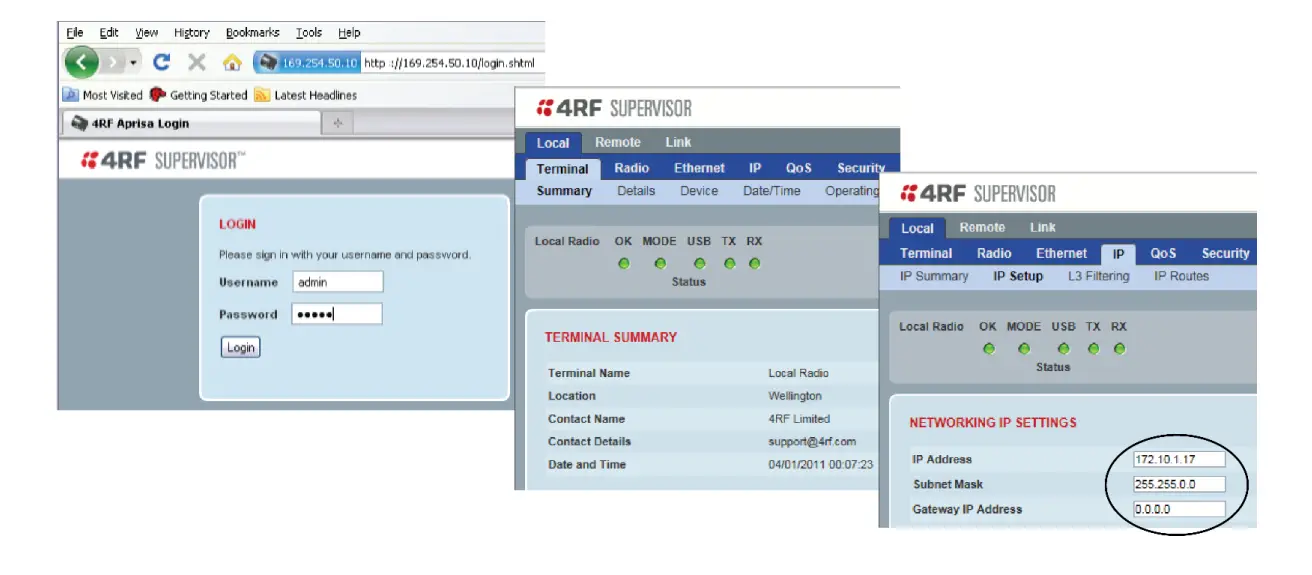Select Remote tab in the middle Supervisor window
Viewport: 1312px width, 575px height.
coord(618,142)
